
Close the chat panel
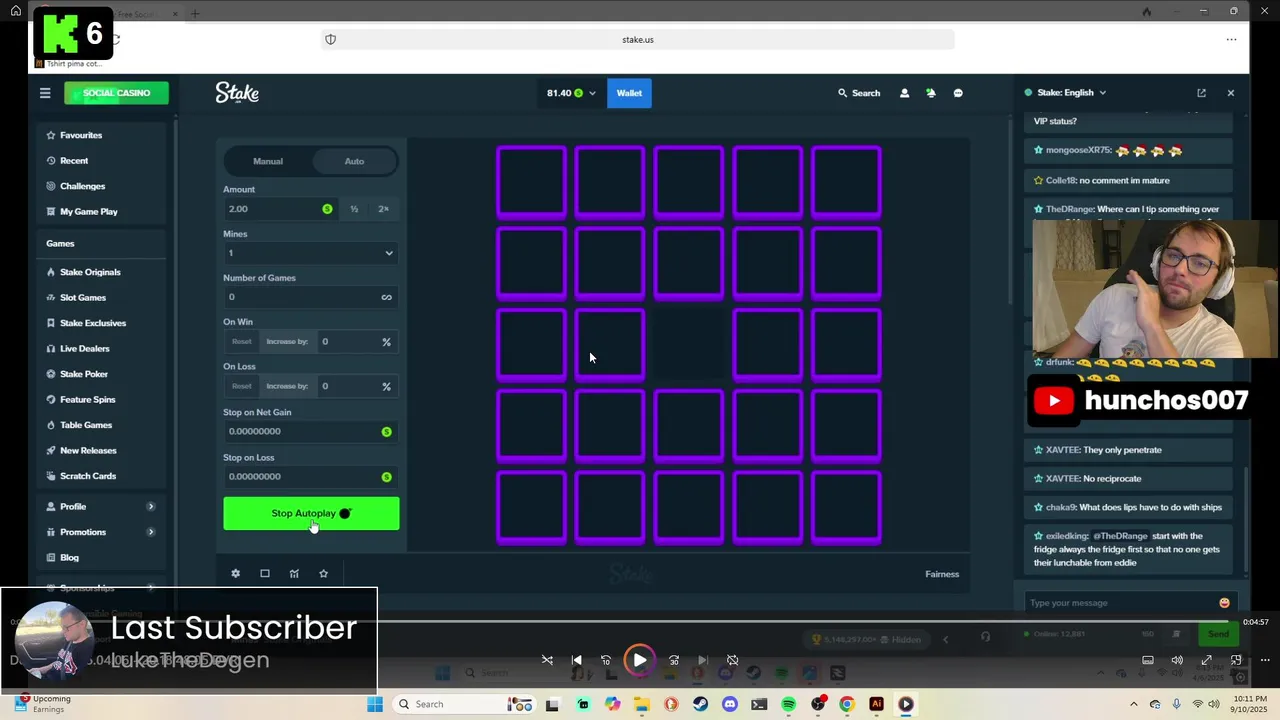click(x=1231, y=93)
